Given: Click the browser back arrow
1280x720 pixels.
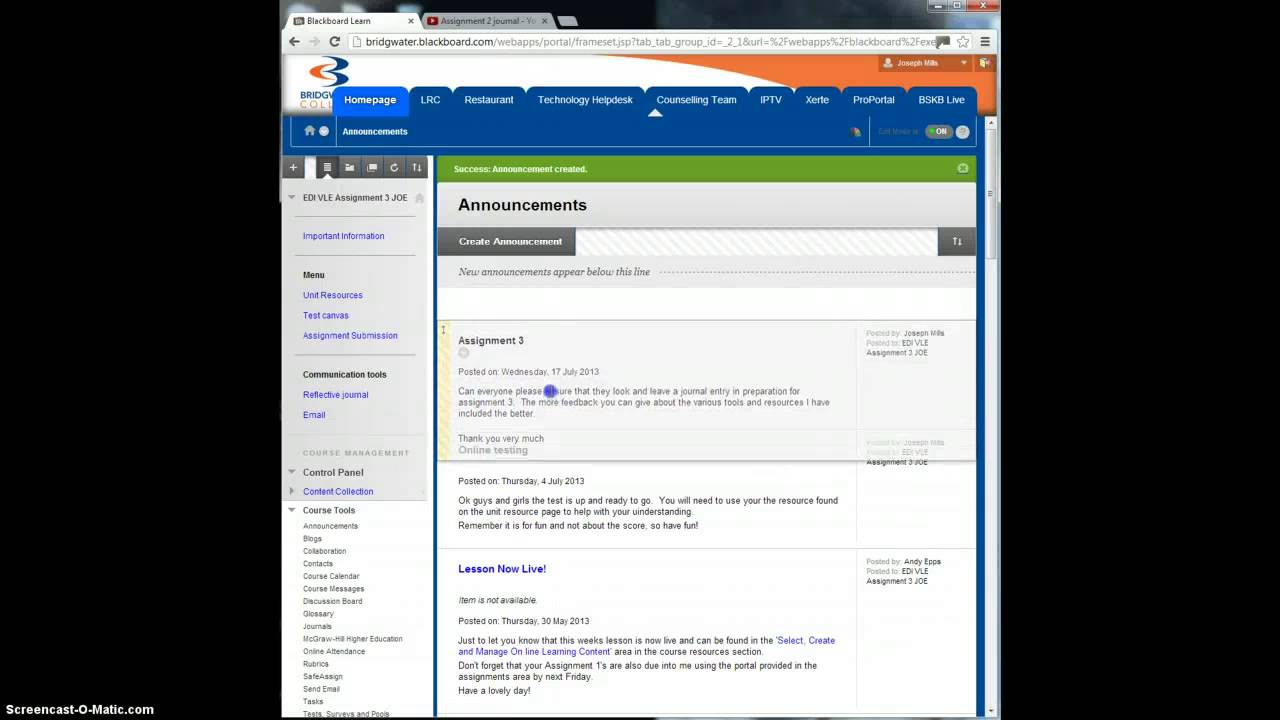Looking at the screenshot, I should click(294, 42).
